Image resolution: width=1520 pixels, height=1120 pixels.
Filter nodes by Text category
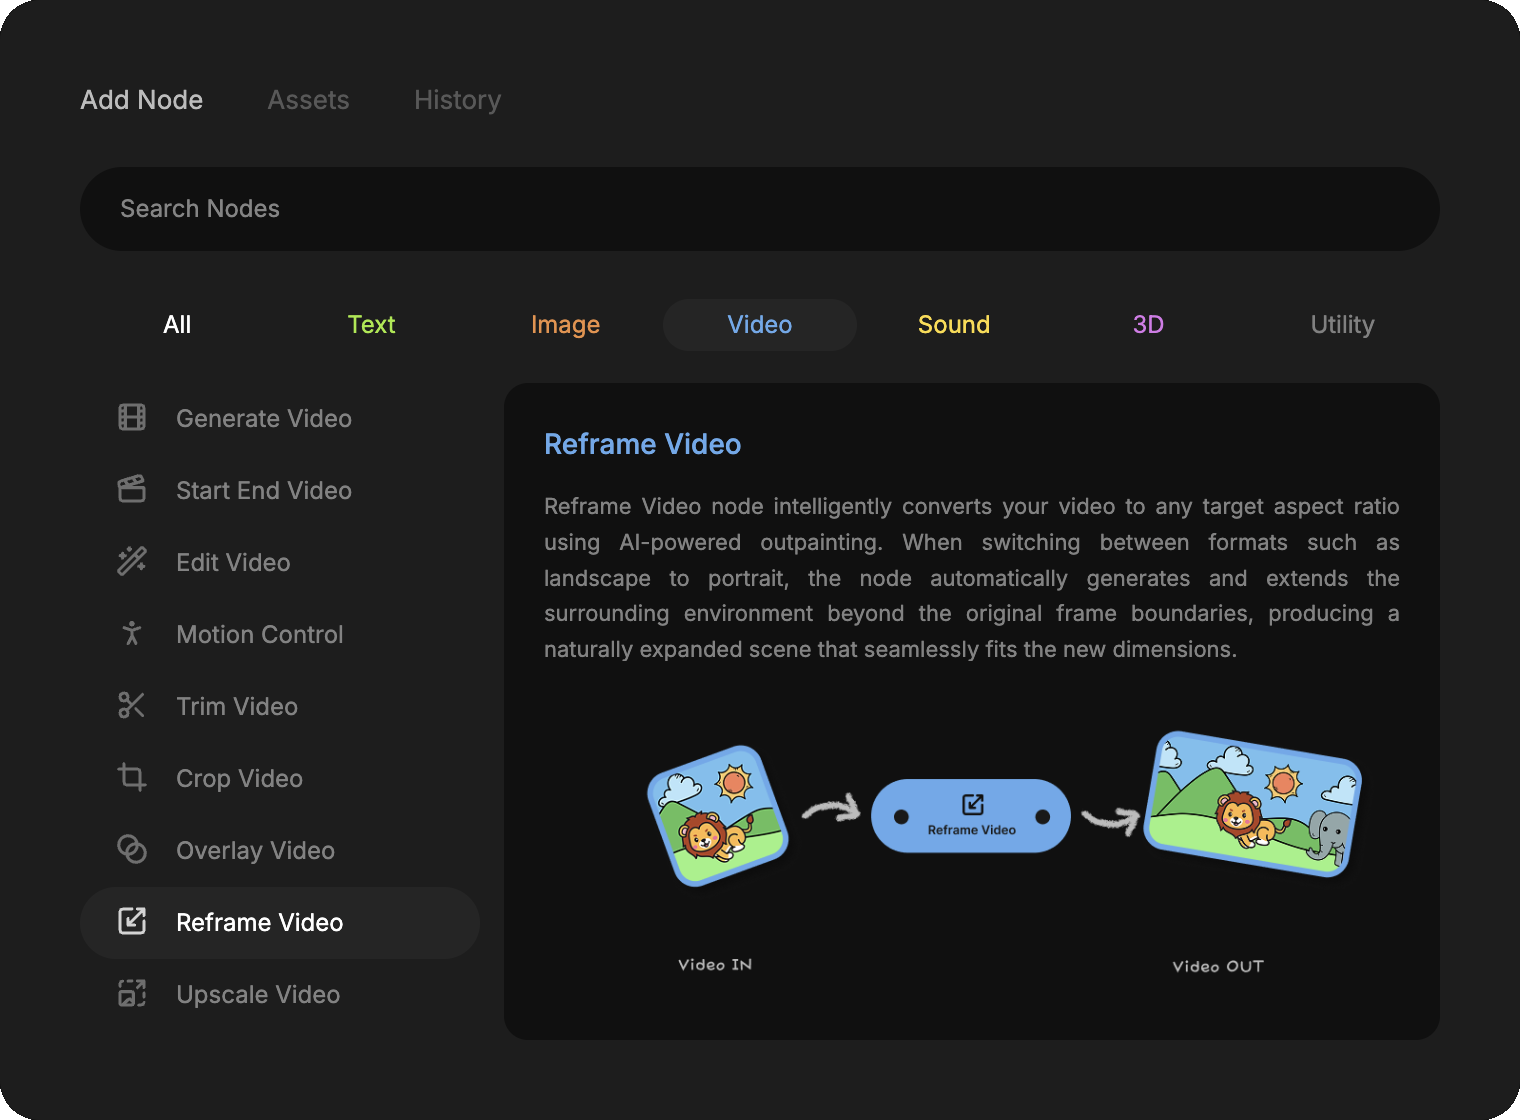click(371, 325)
